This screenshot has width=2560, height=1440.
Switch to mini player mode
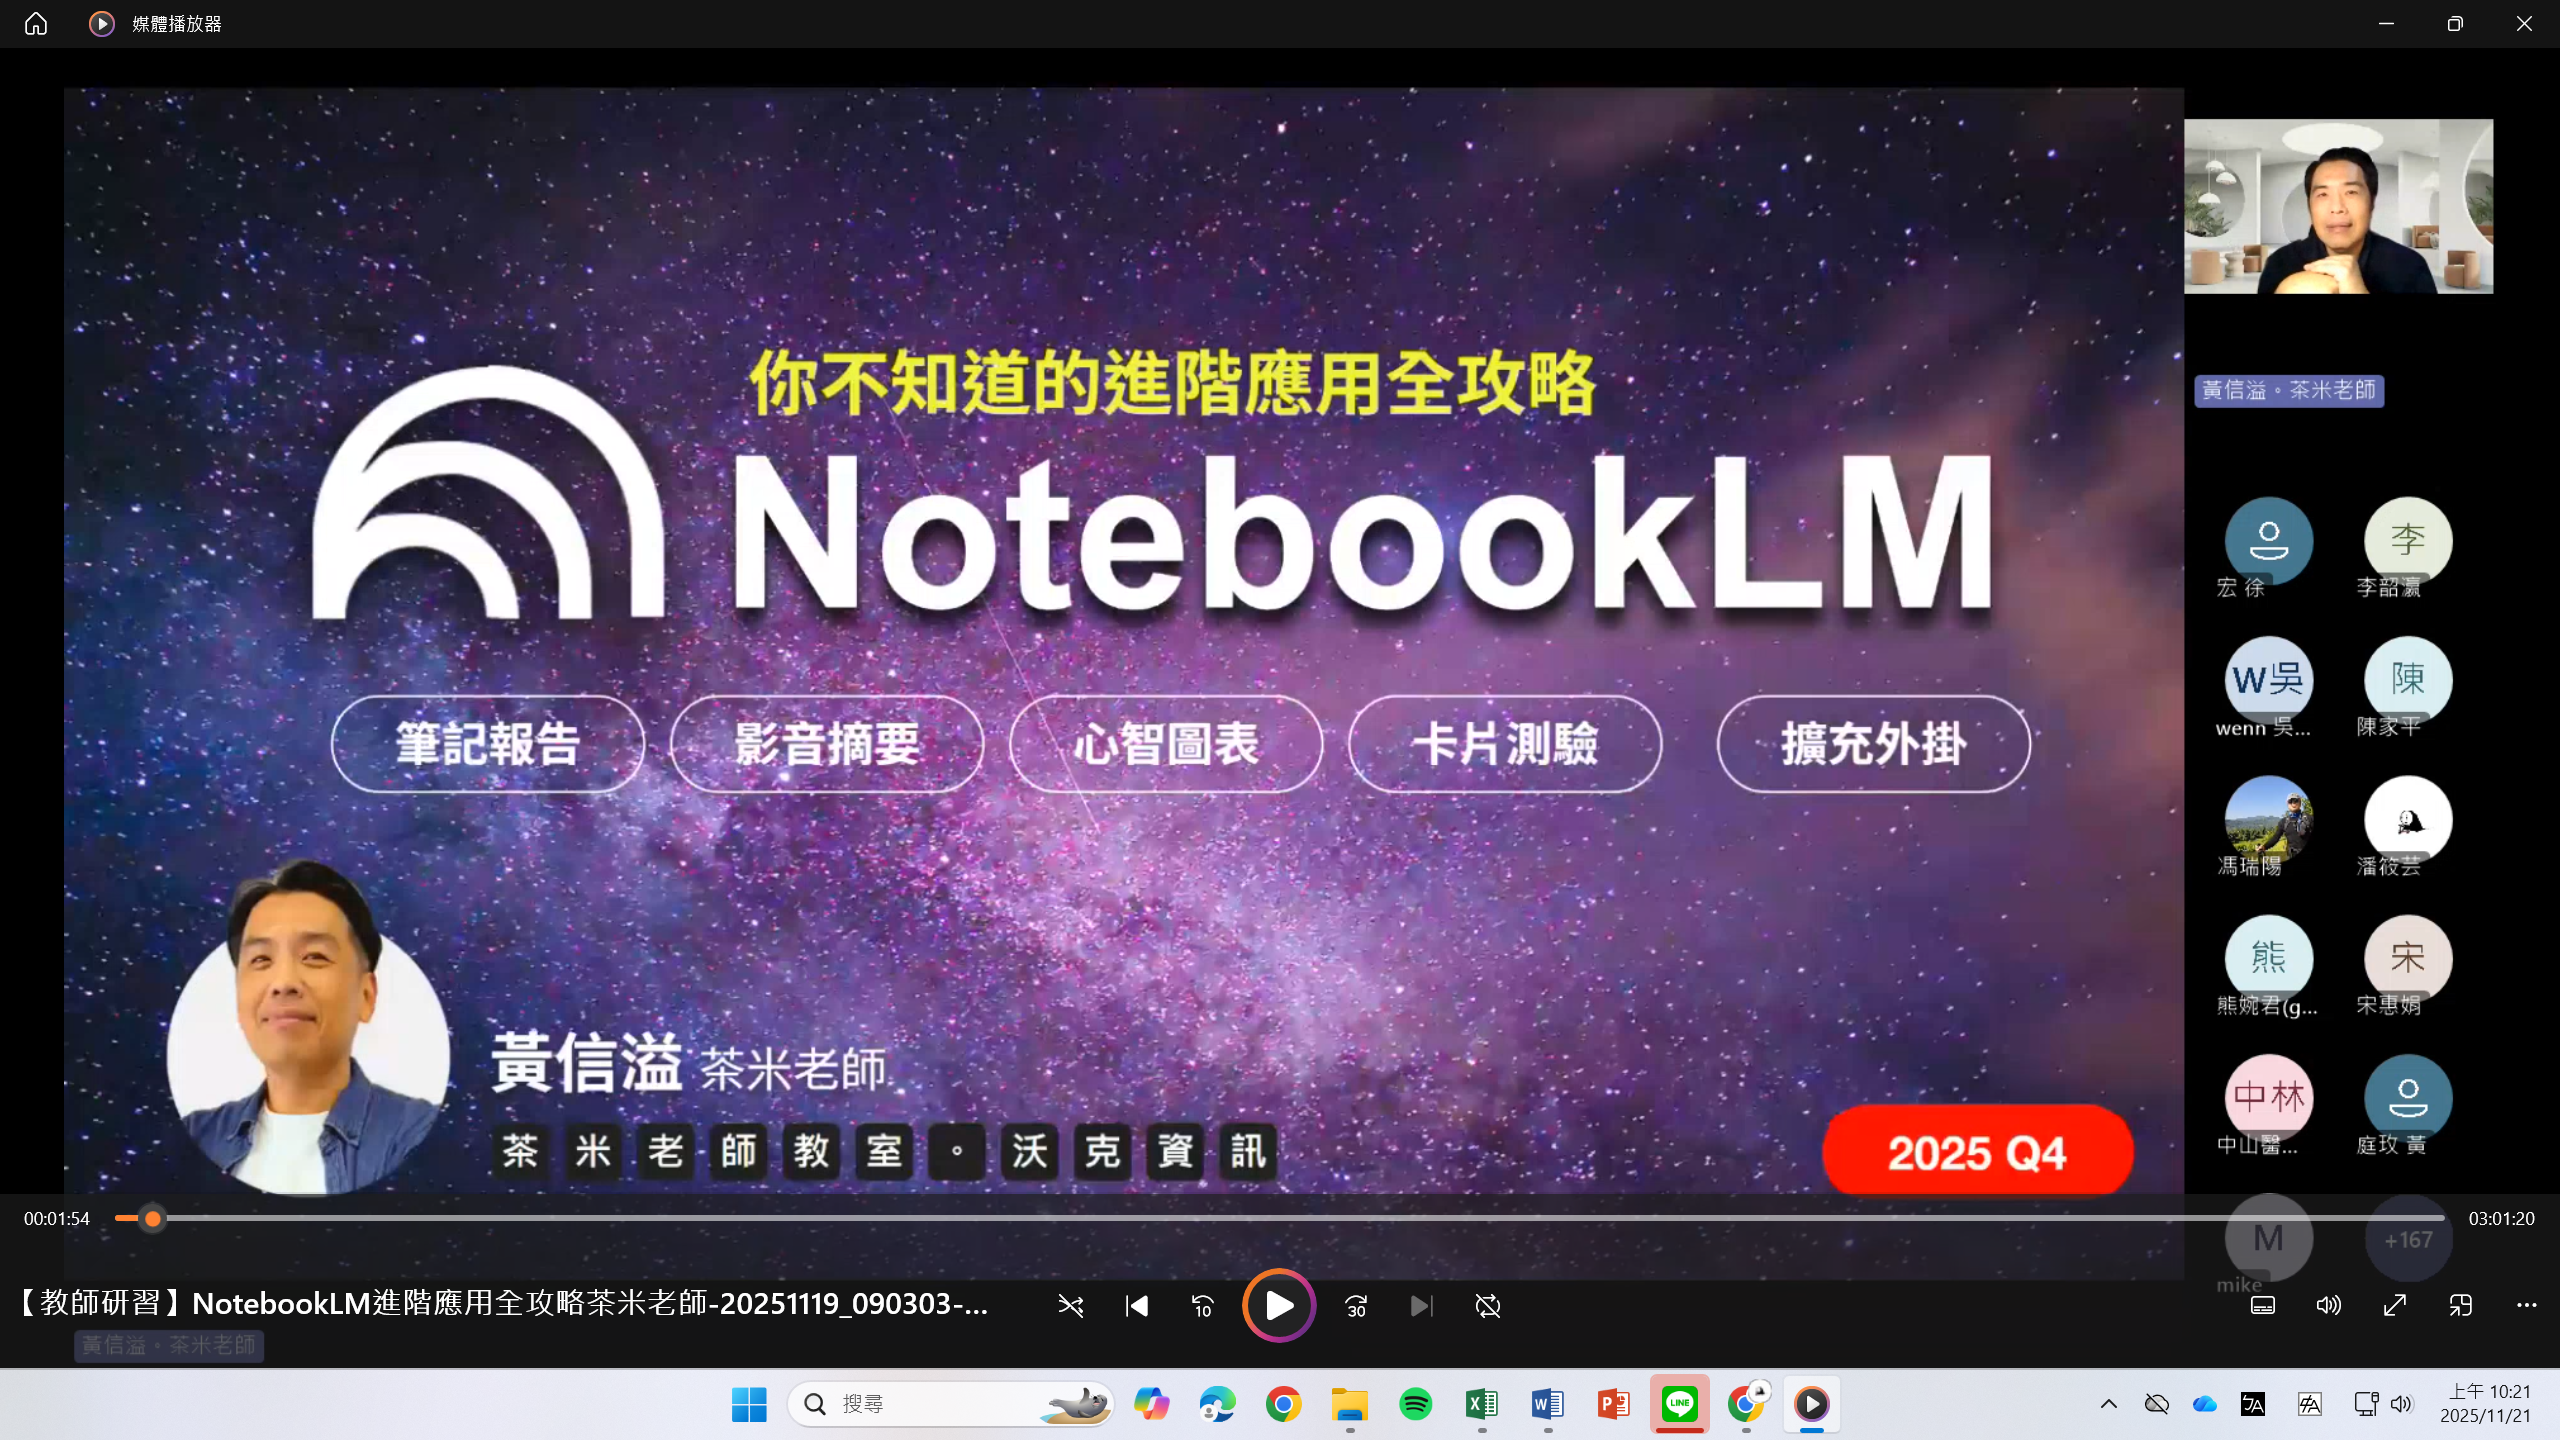(2461, 1305)
